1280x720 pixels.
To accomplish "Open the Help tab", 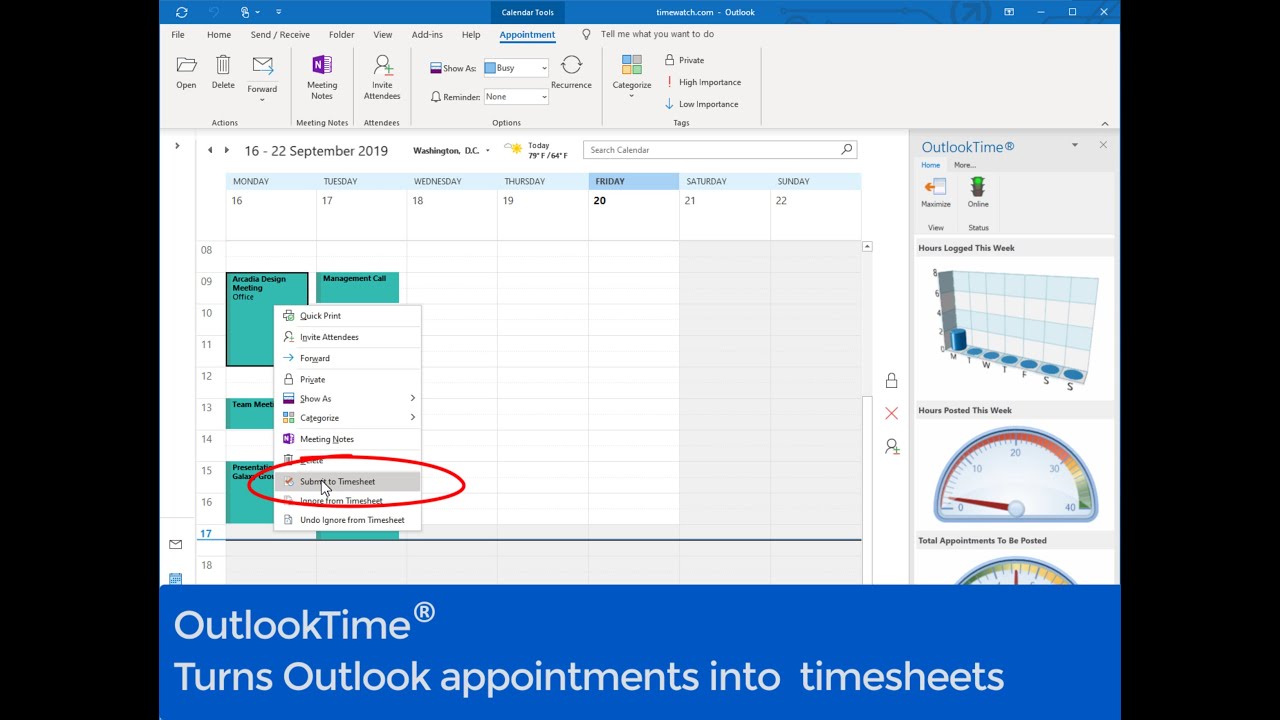I will click(471, 34).
